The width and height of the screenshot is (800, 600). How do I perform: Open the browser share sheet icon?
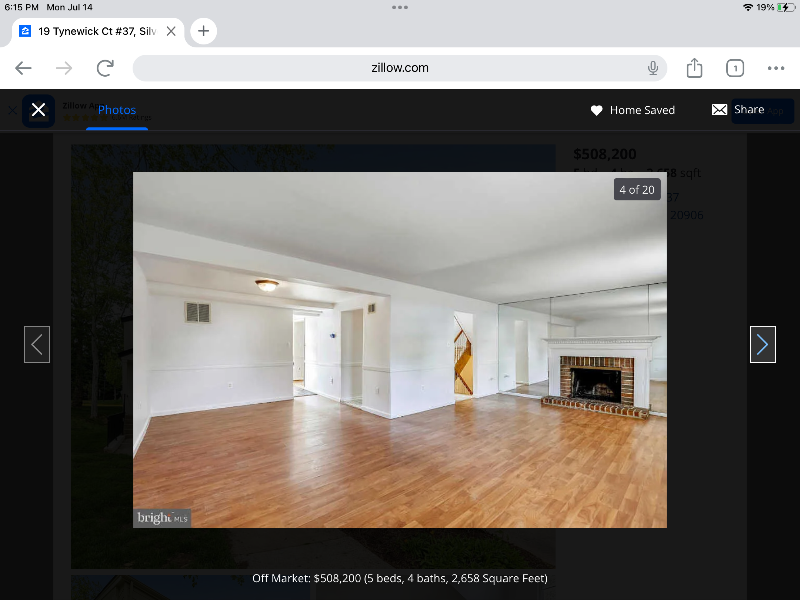694,68
